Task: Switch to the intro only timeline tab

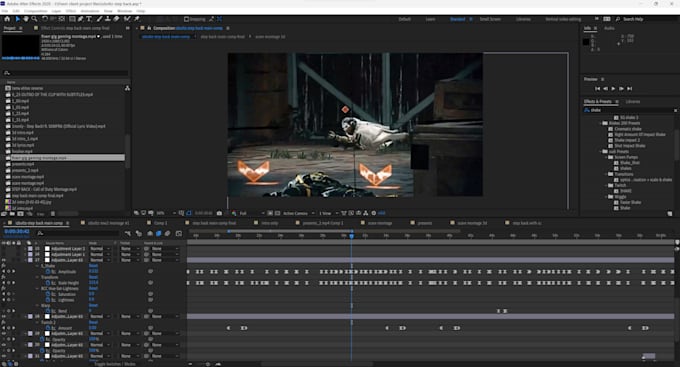Action: point(269,223)
